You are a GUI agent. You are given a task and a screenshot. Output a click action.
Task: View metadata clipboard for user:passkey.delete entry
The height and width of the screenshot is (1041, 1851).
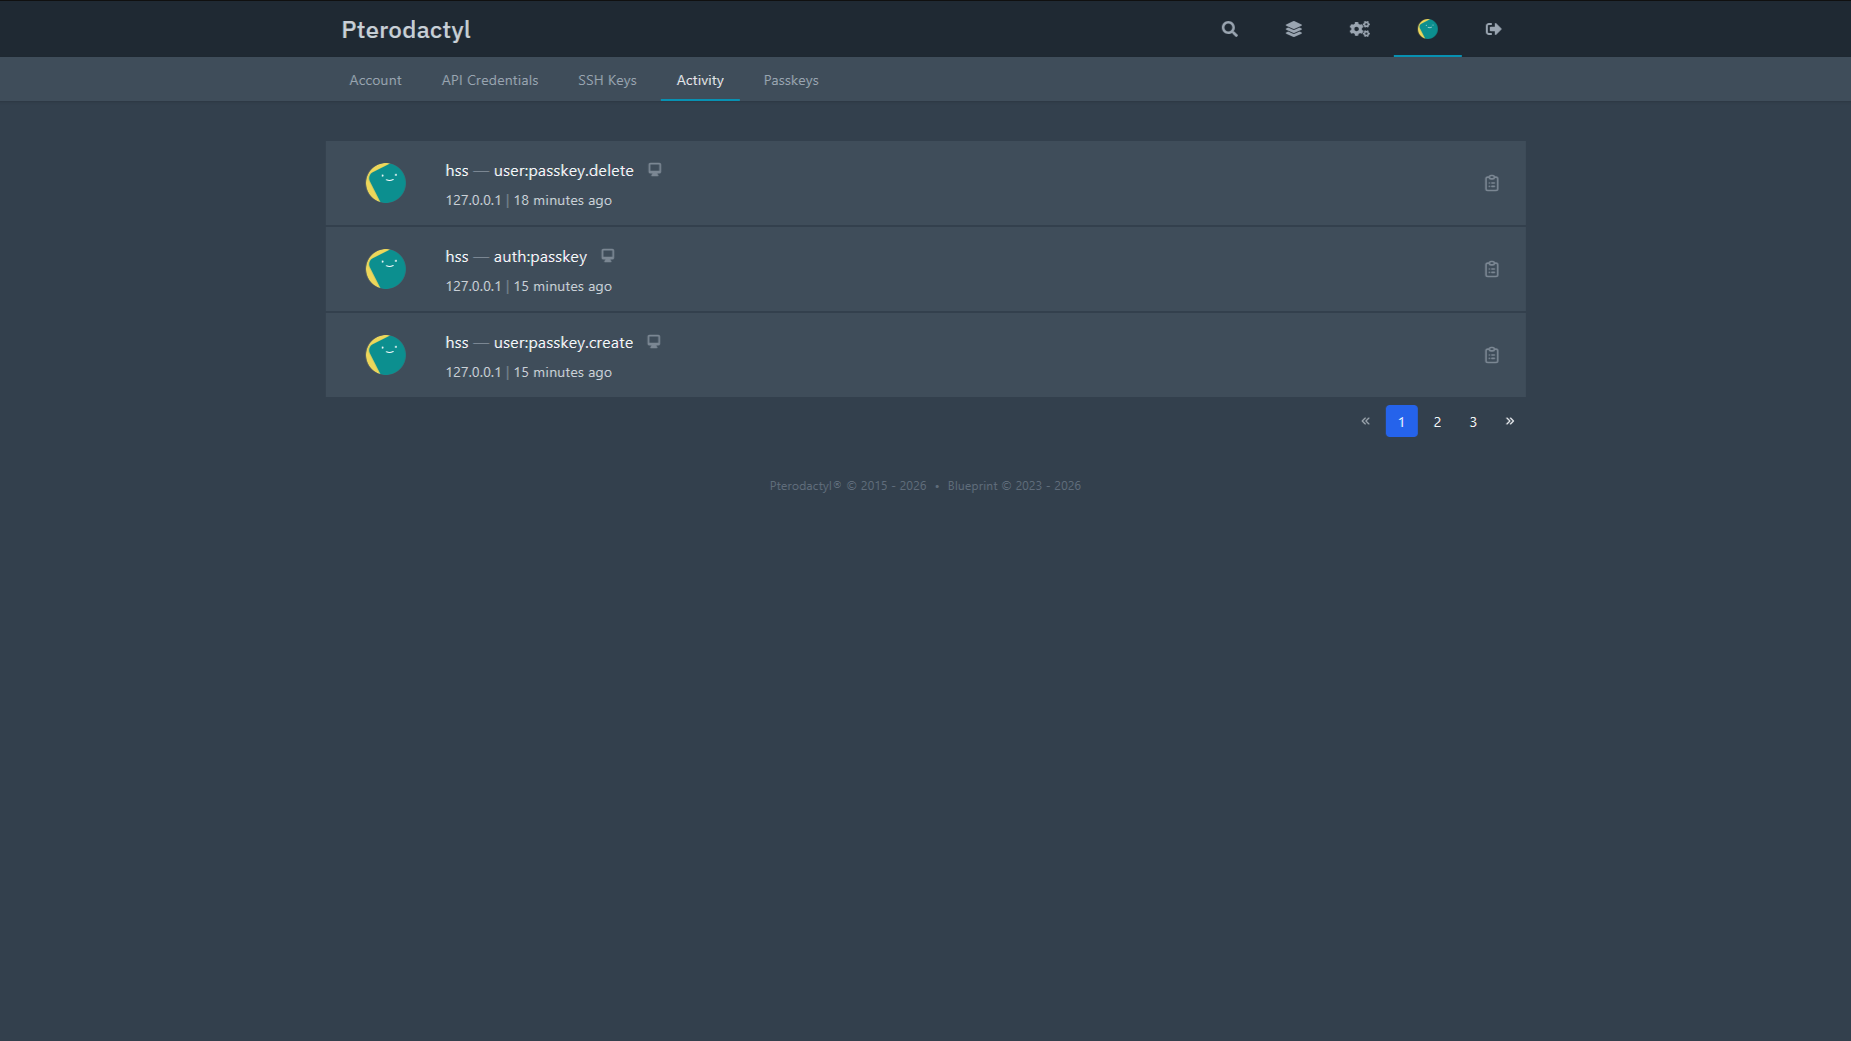1491,183
